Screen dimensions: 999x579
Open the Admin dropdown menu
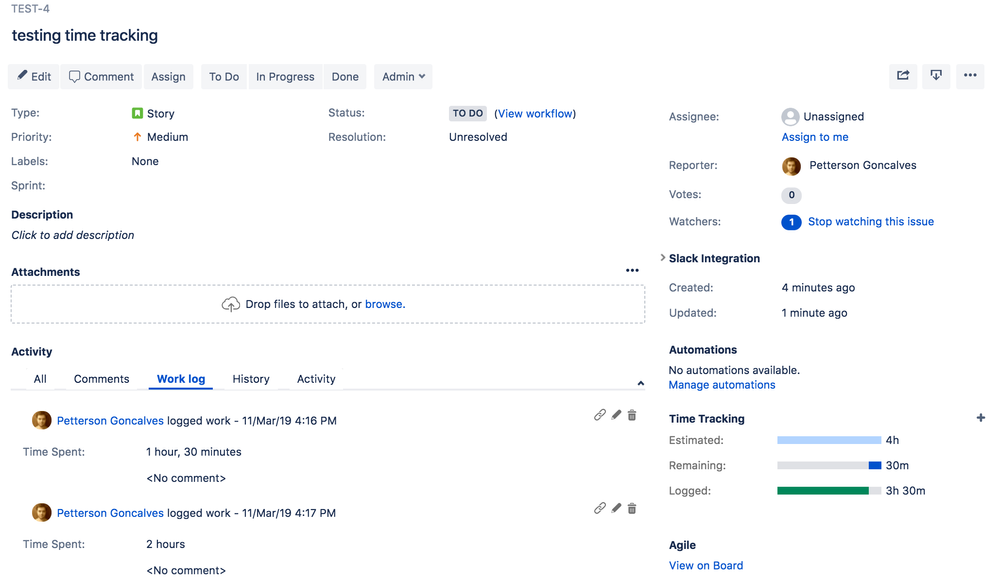pyautogui.click(x=402, y=76)
